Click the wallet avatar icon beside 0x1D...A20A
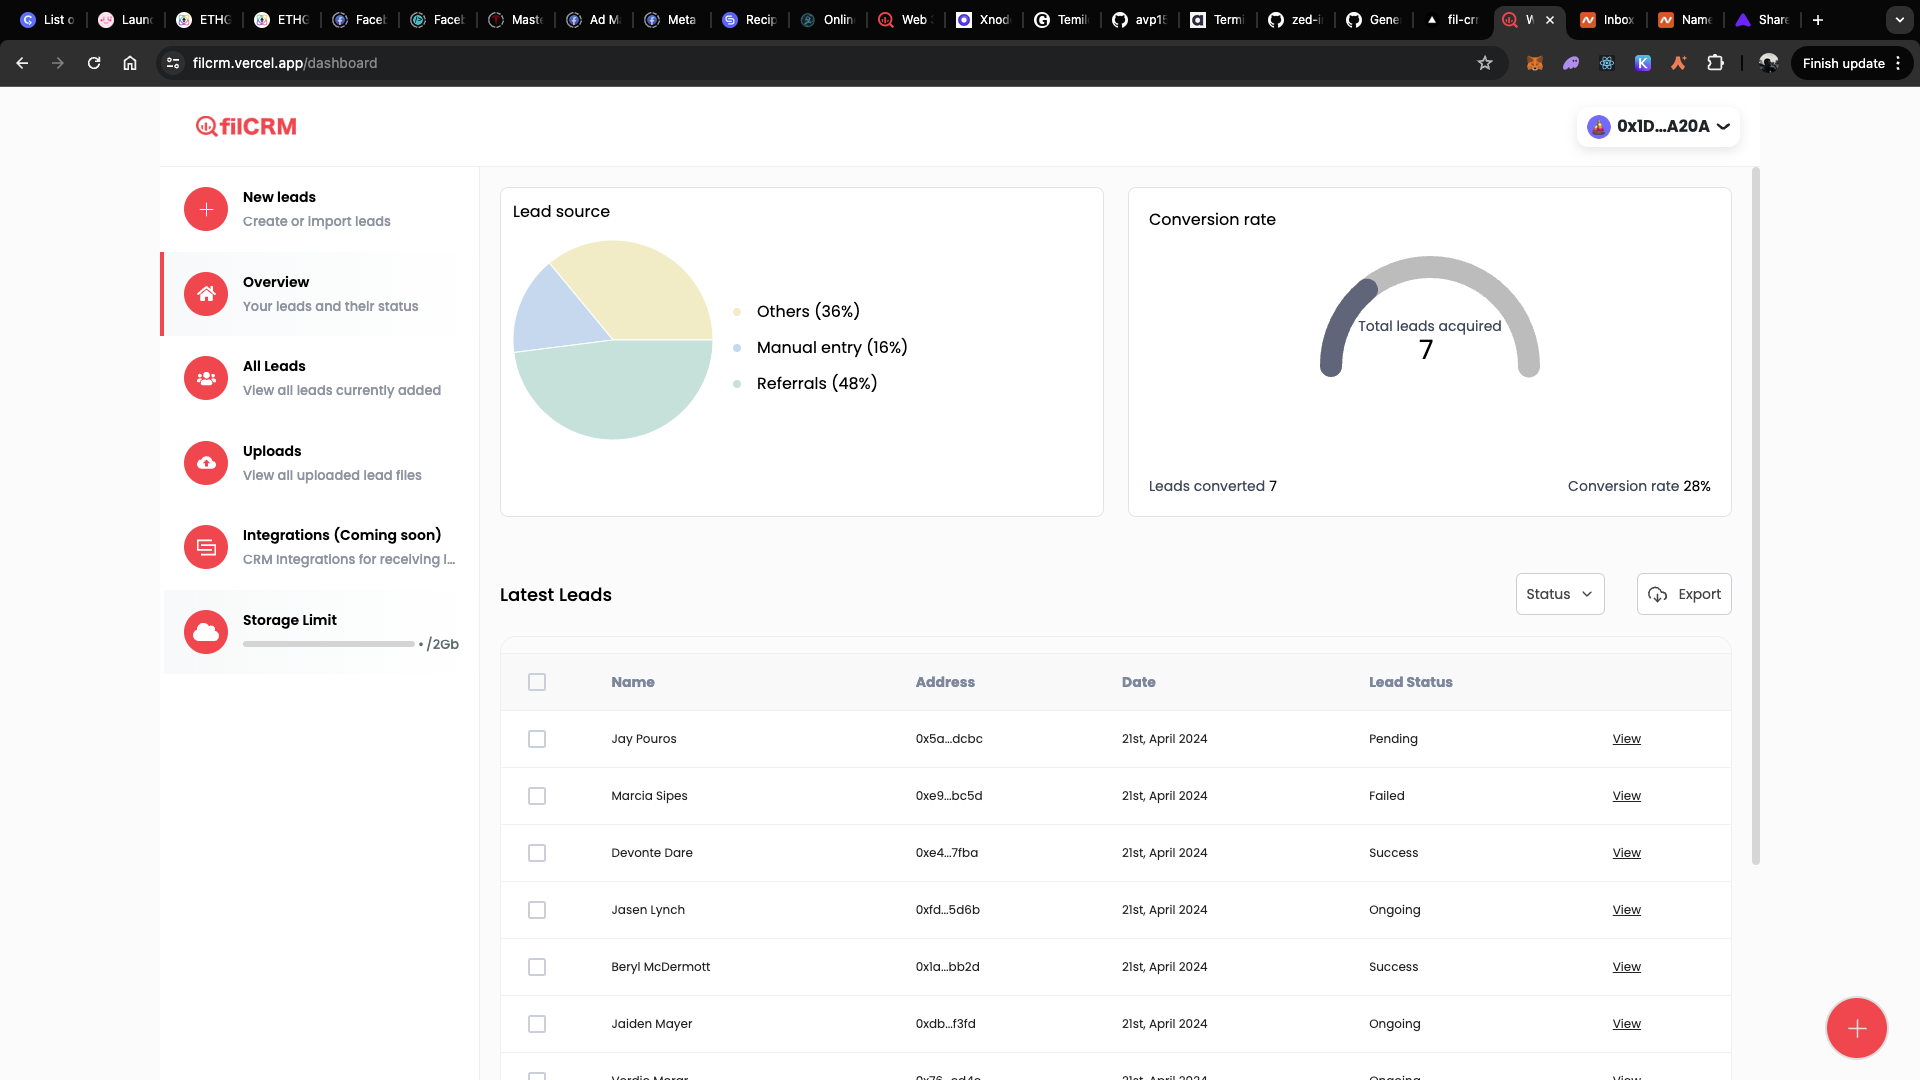Viewport: 1920px width, 1080px height. tap(1599, 127)
